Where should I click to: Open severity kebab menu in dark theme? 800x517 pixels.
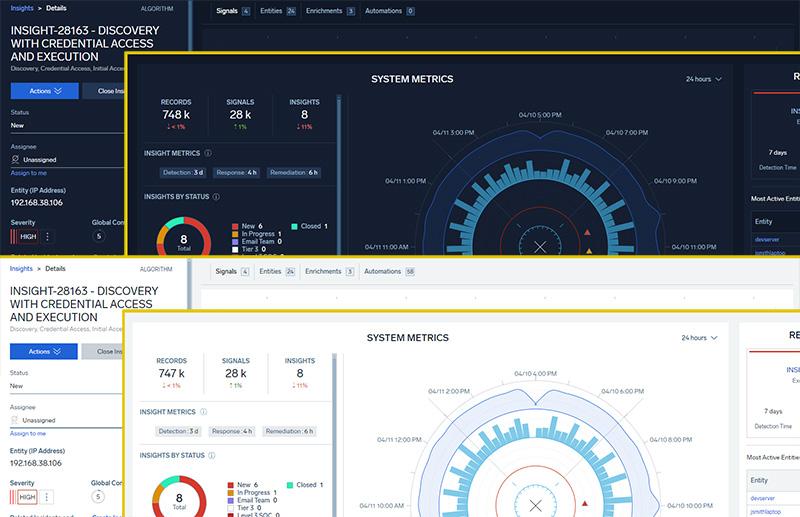click(x=47, y=237)
